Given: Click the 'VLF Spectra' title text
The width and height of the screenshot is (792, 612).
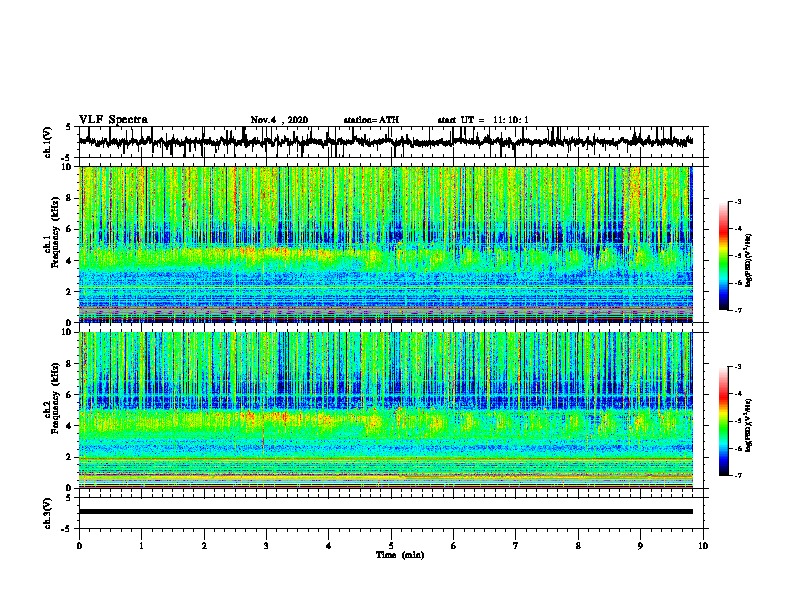Looking at the screenshot, I should (x=113, y=120).
